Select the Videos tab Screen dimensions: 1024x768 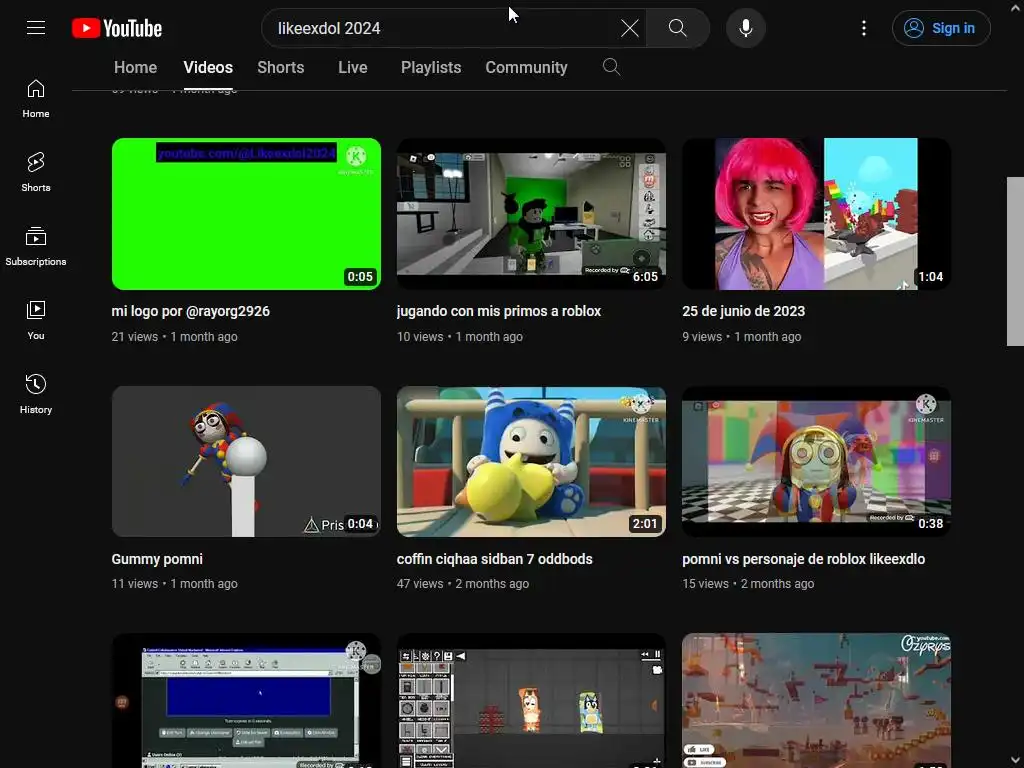click(x=208, y=67)
